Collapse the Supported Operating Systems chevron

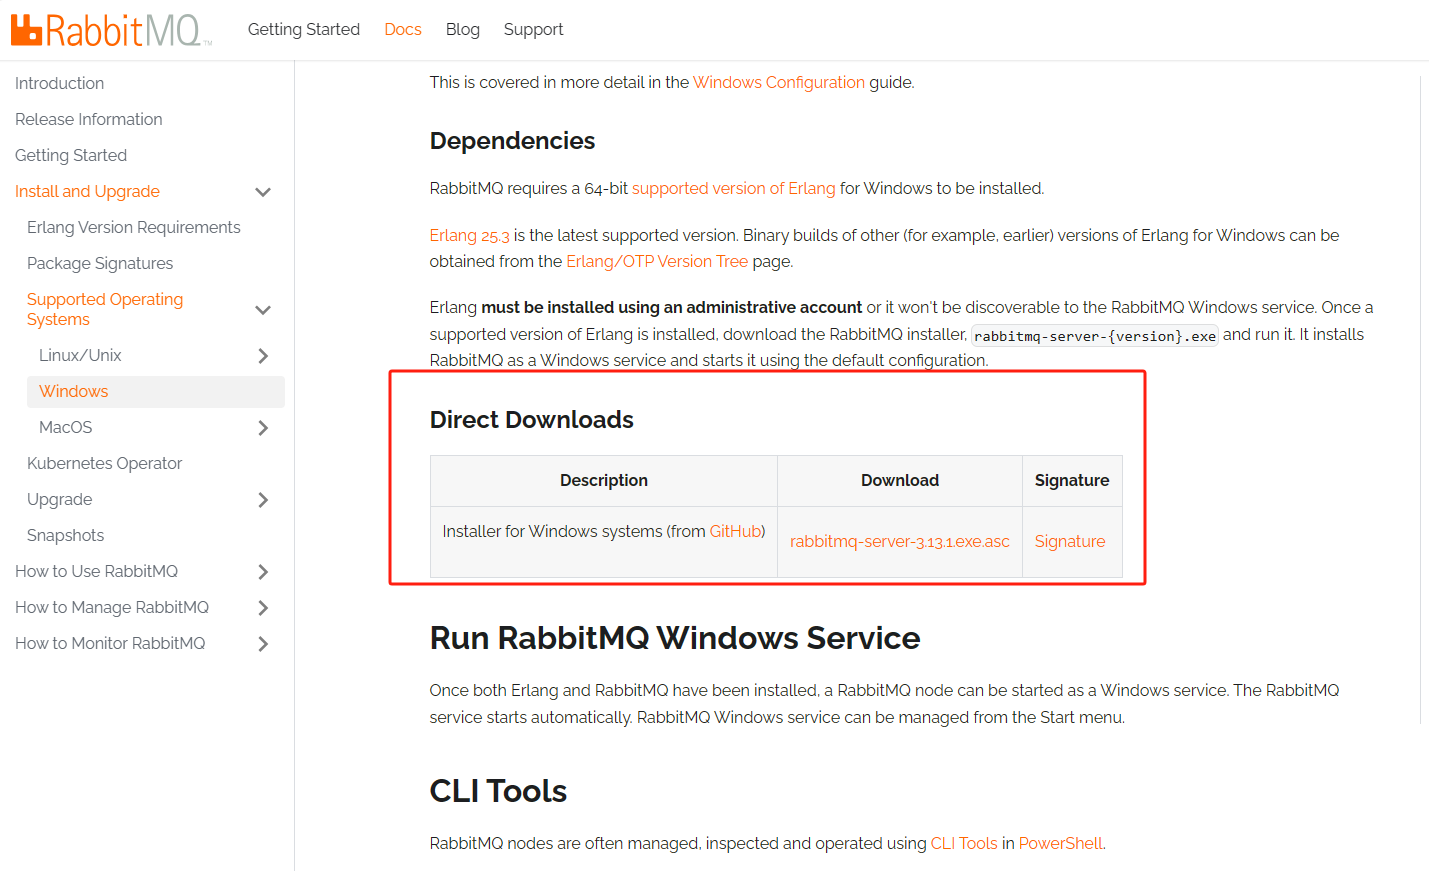pyautogui.click(x=263, y=310)
